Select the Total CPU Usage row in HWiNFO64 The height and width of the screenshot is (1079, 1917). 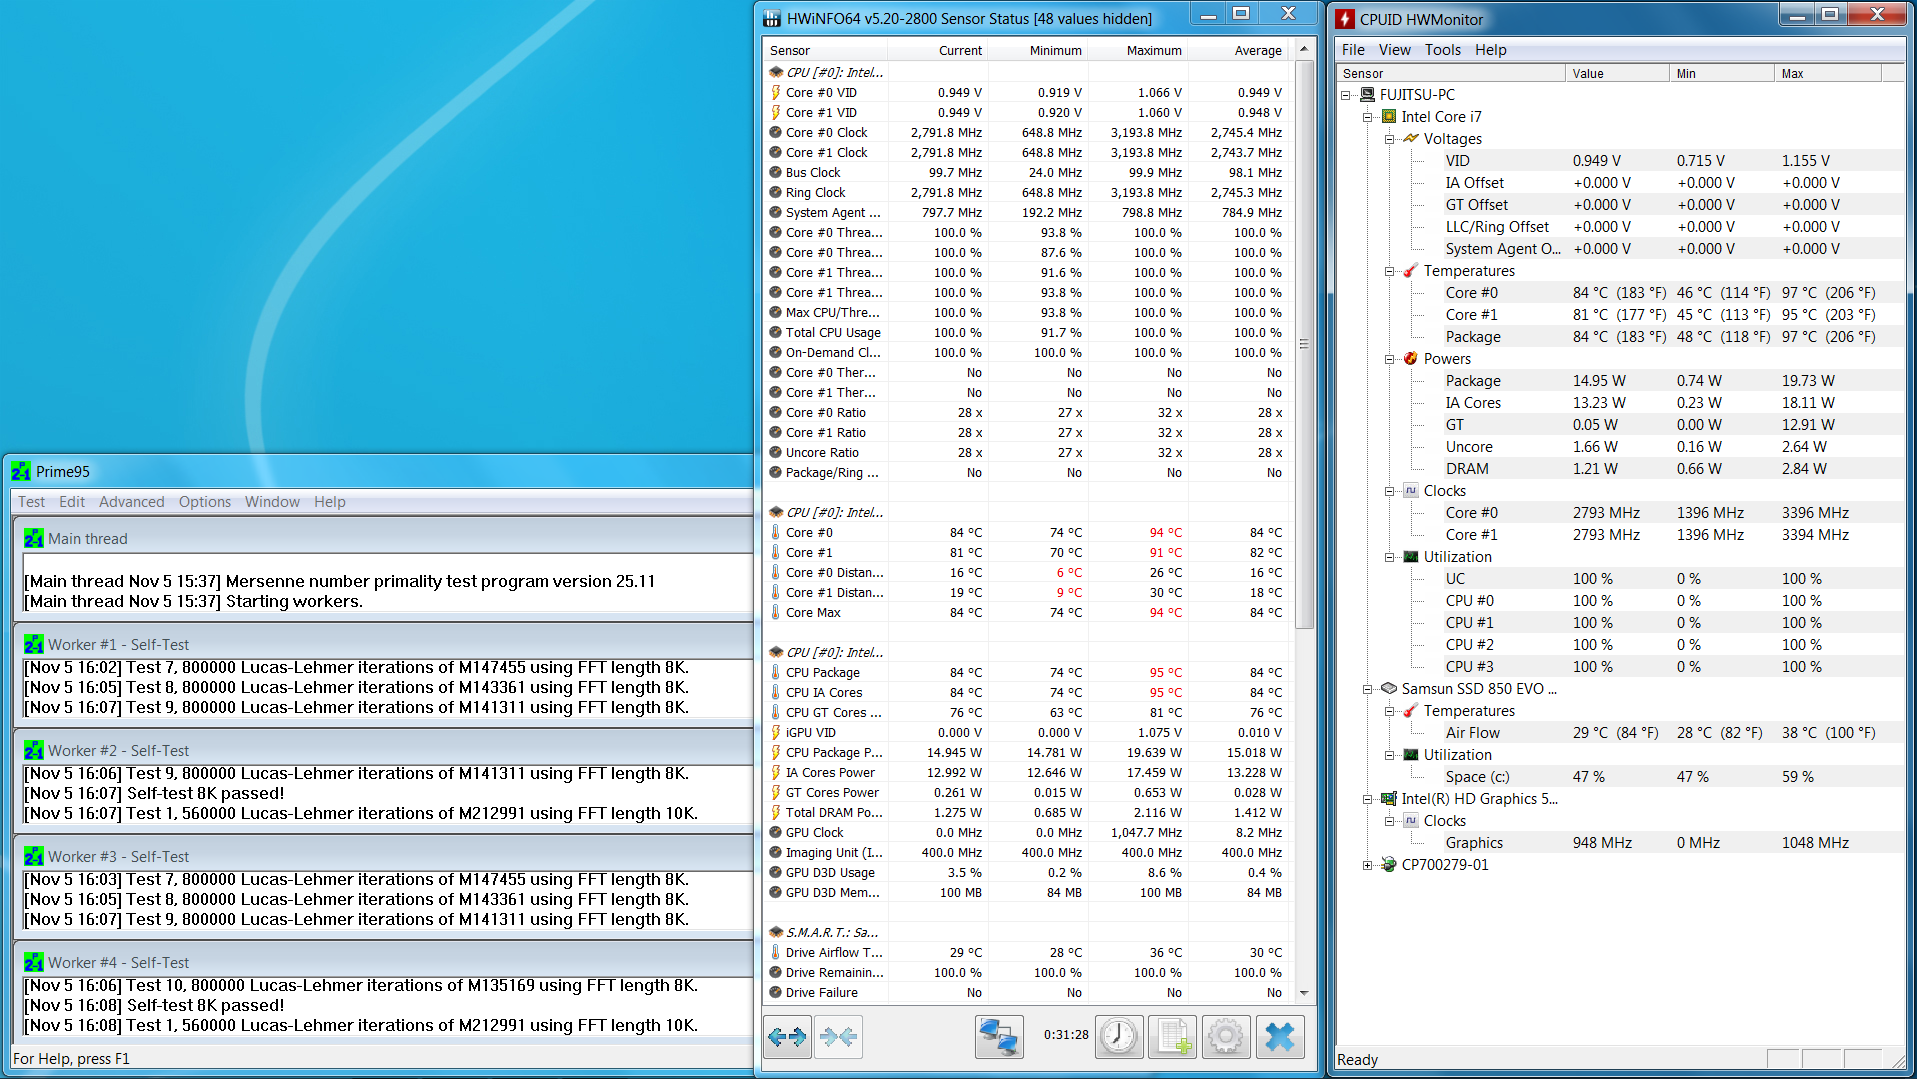pos(1028,333)
